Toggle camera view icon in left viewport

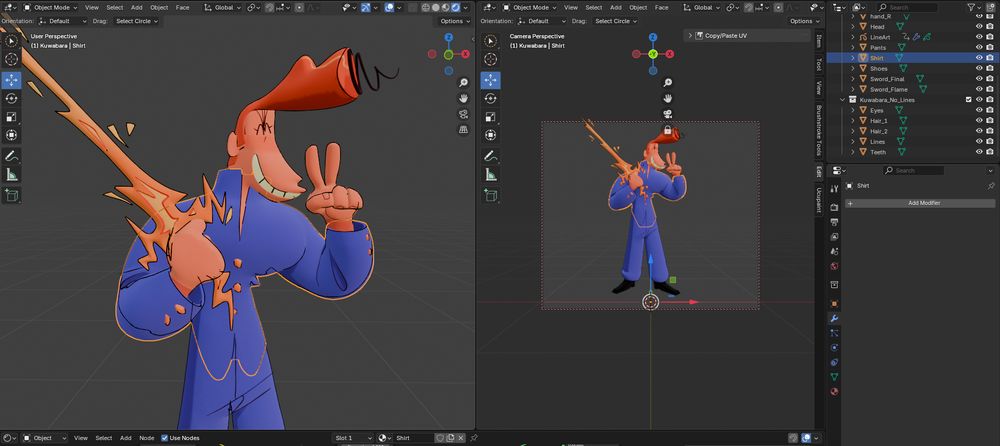point(464,114)
